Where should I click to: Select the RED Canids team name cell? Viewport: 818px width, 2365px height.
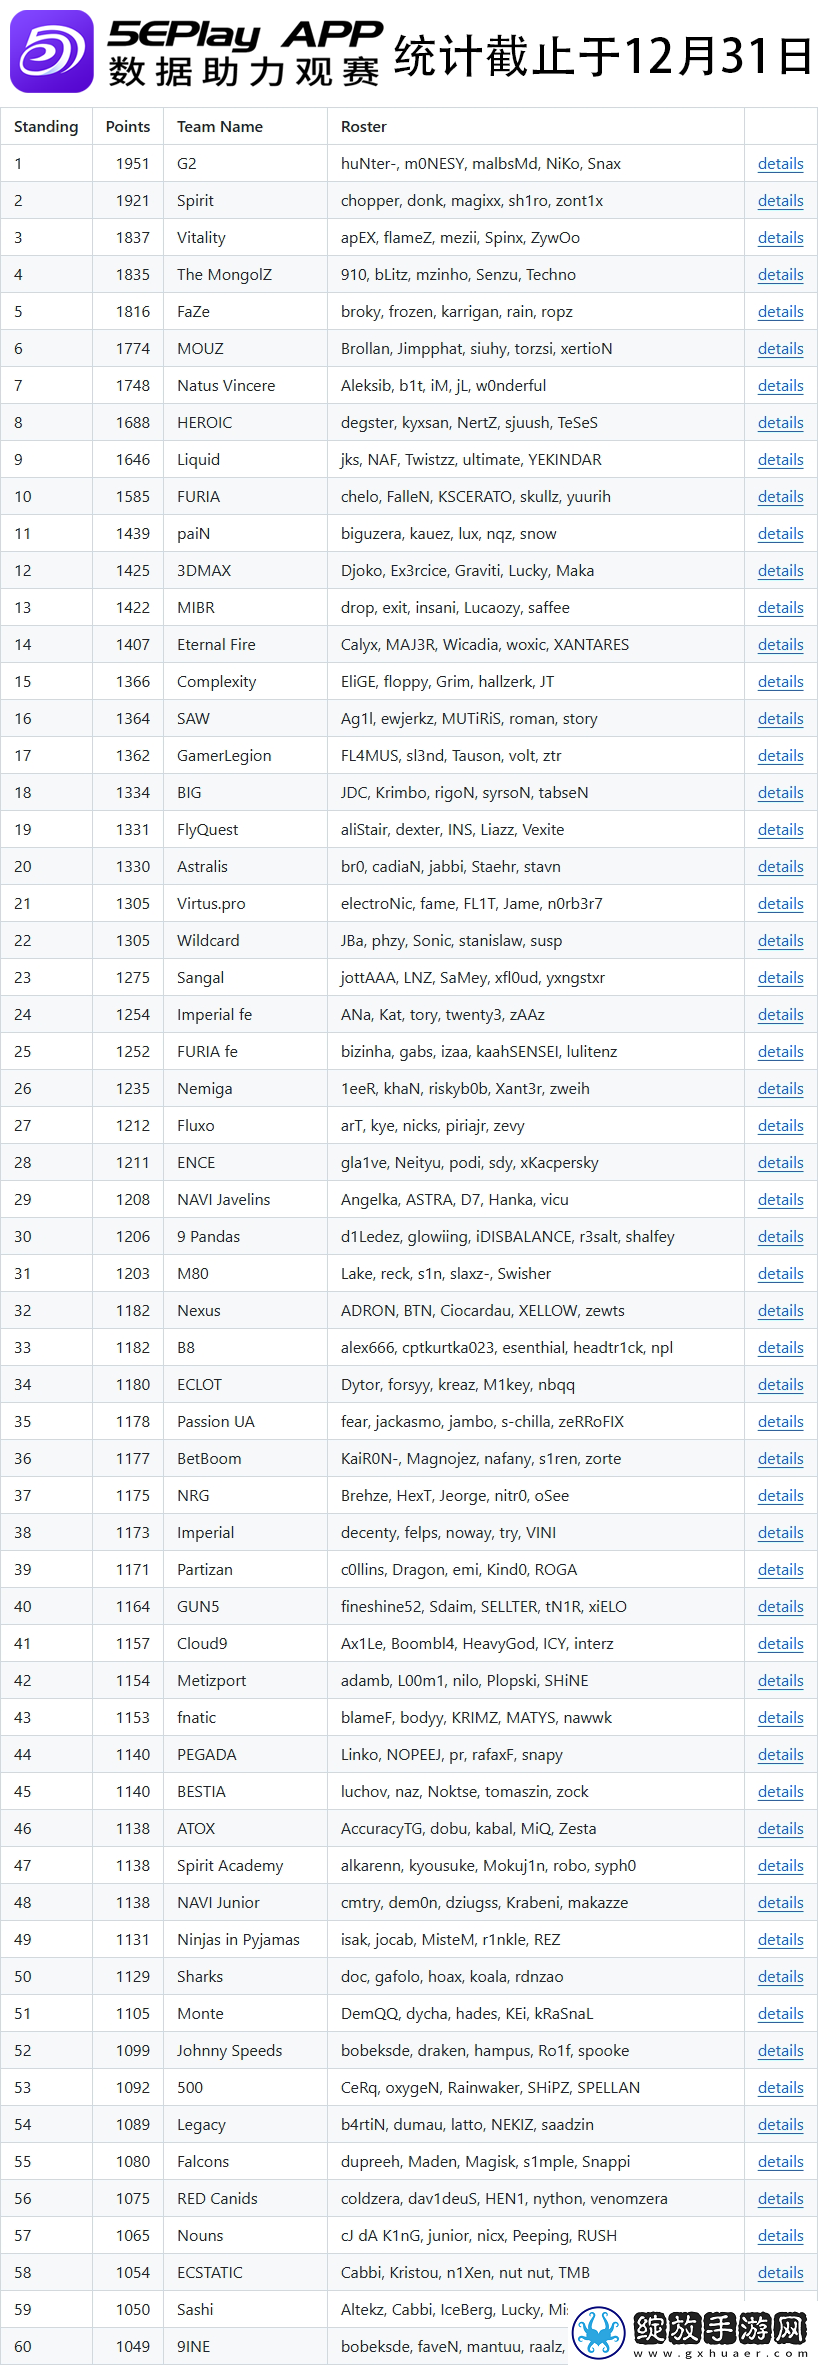[x=245, y=2199]
